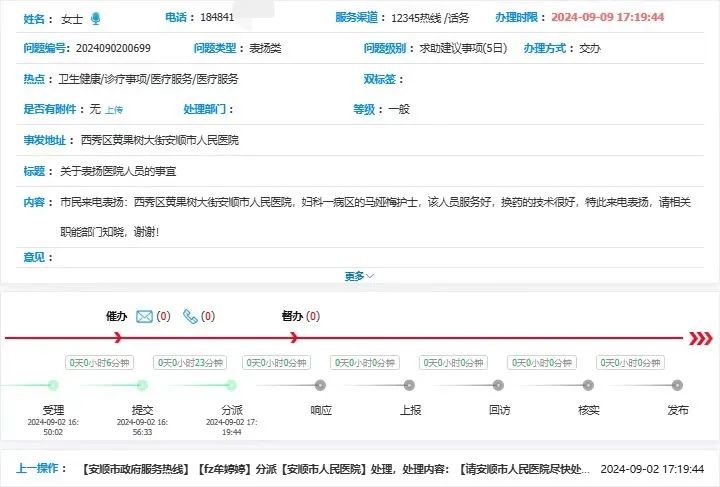
Task: Click the deadline 2024-09-09 17:19:44
Action: [x=608, y=17]
